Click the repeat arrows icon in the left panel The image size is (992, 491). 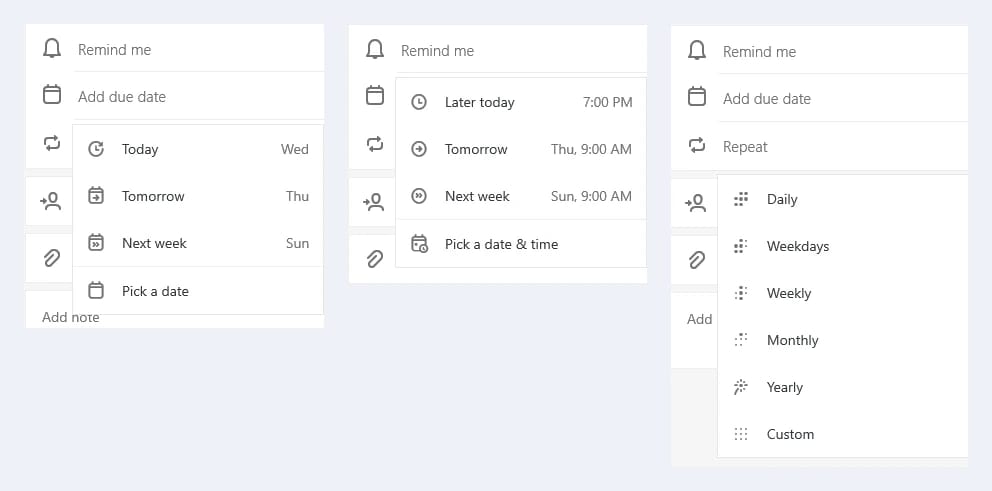52,143
